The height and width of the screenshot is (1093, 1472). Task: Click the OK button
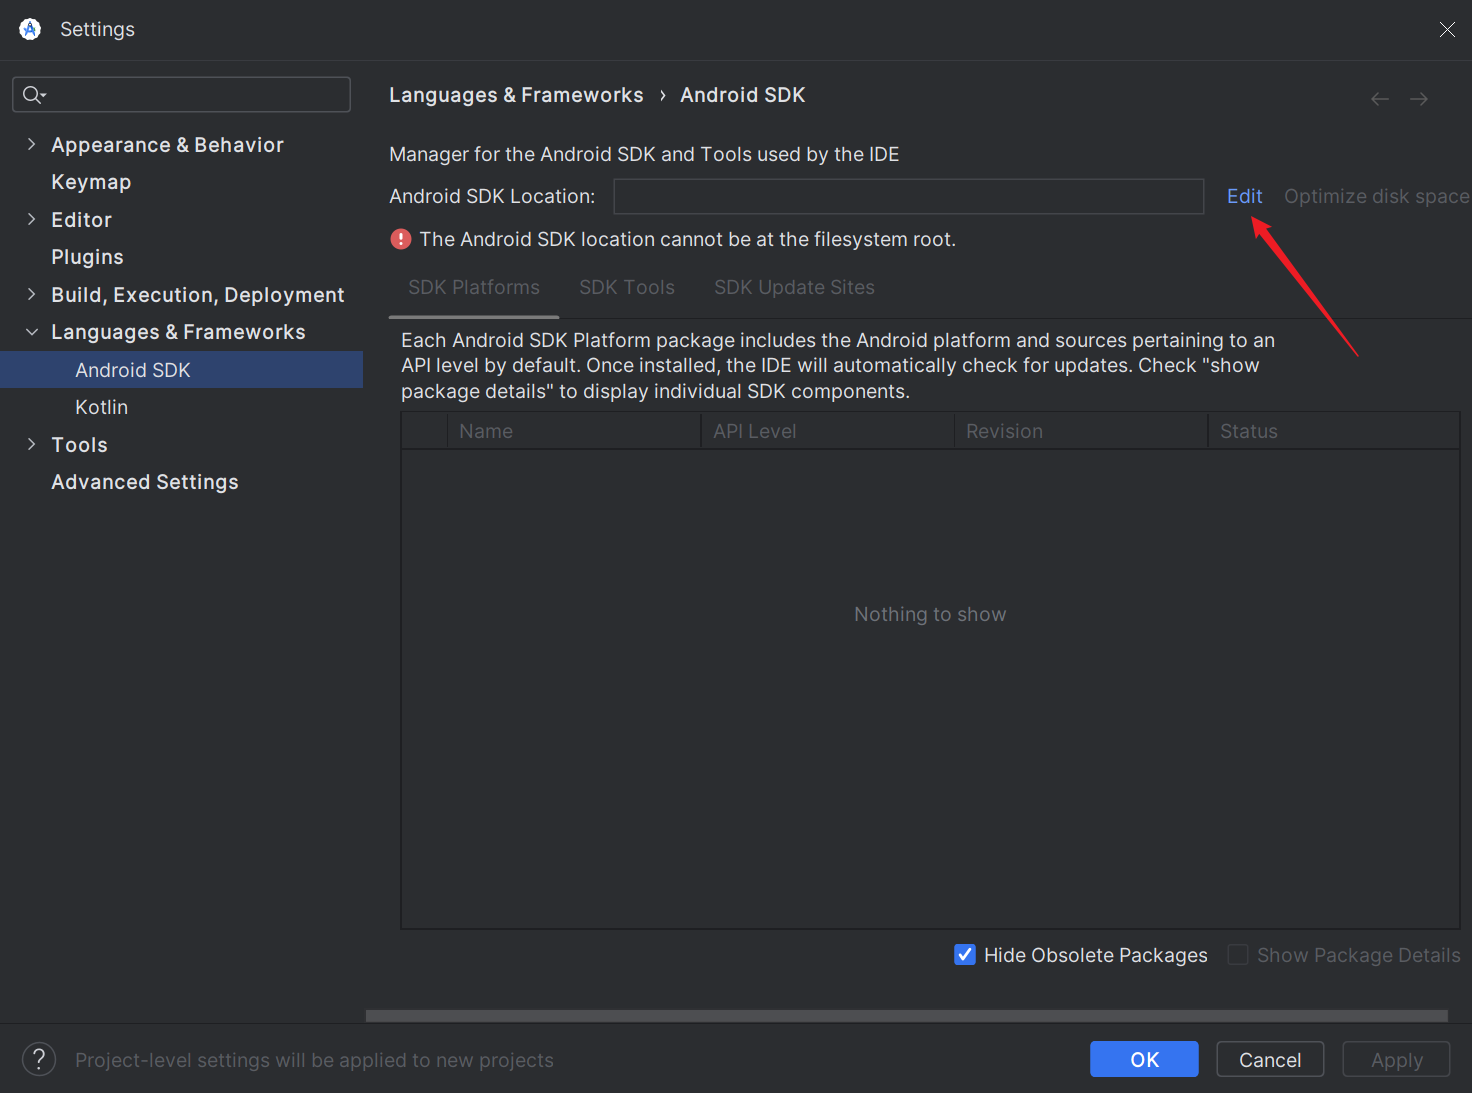(x=1144, y=1059)
